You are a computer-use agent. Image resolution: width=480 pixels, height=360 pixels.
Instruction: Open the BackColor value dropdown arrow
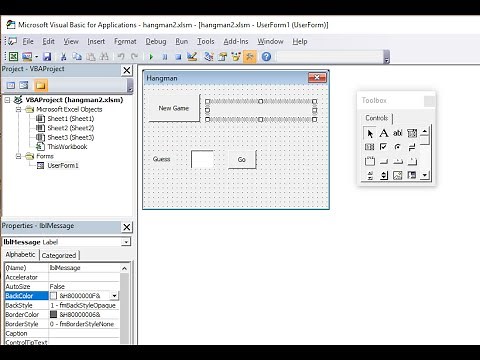click(x=114, y=296)
